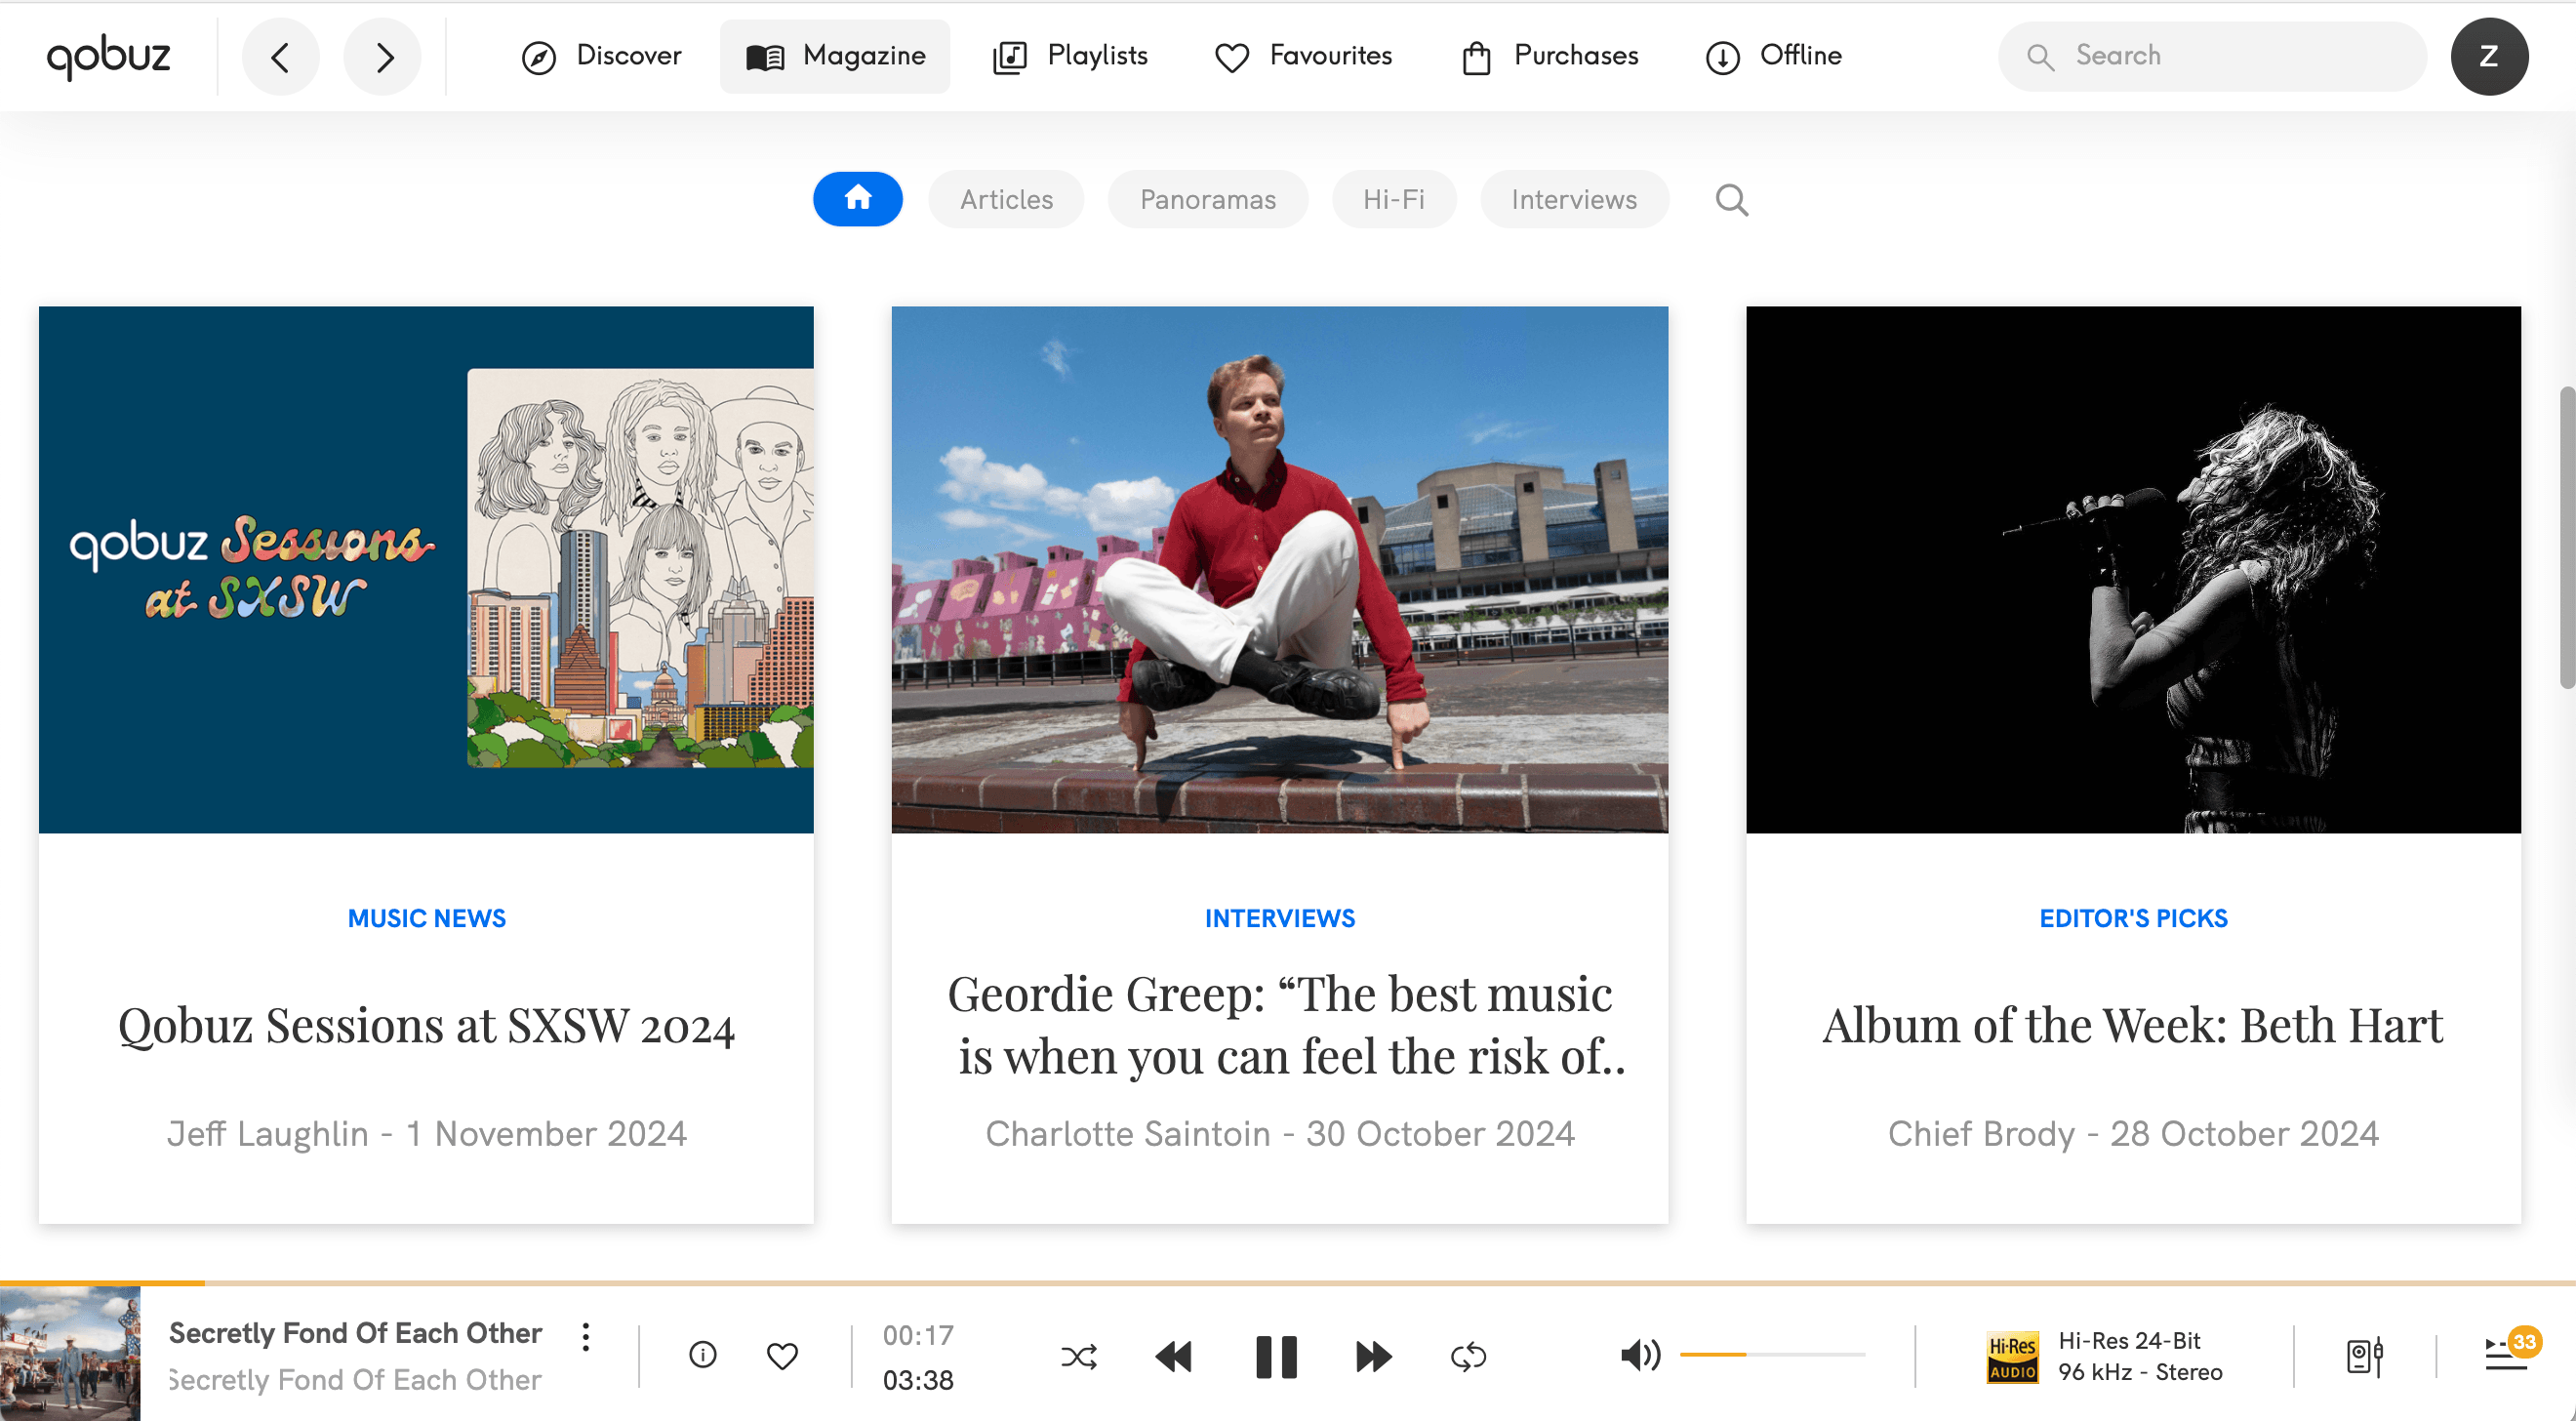
Task: Filter magazine by Panoramas
Action: (x=1208, y=199)
